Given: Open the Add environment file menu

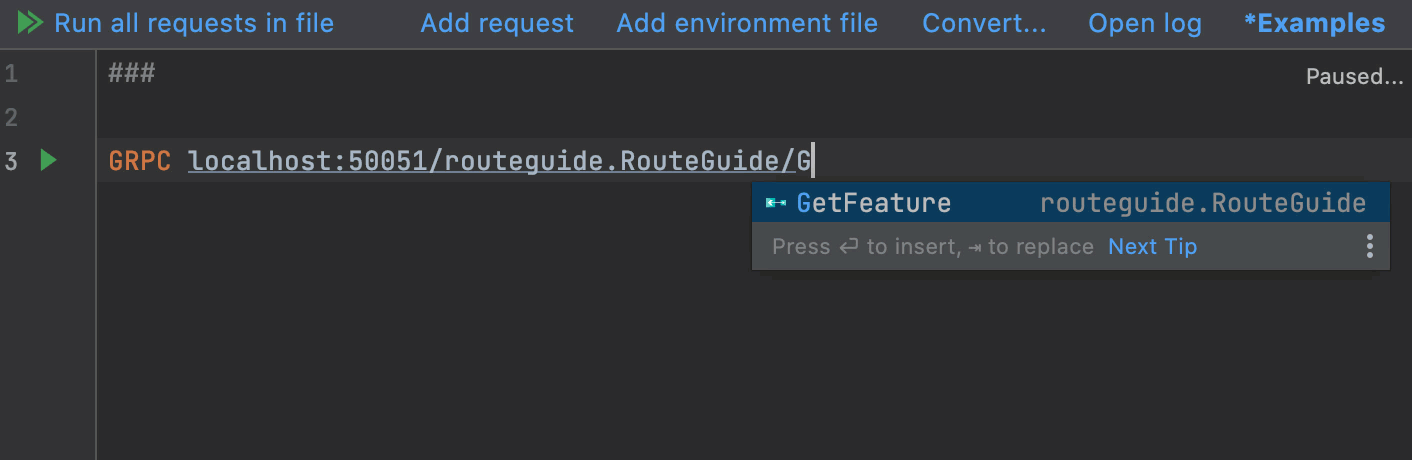Looking at the screenshot, I should (x=747, y=23).
